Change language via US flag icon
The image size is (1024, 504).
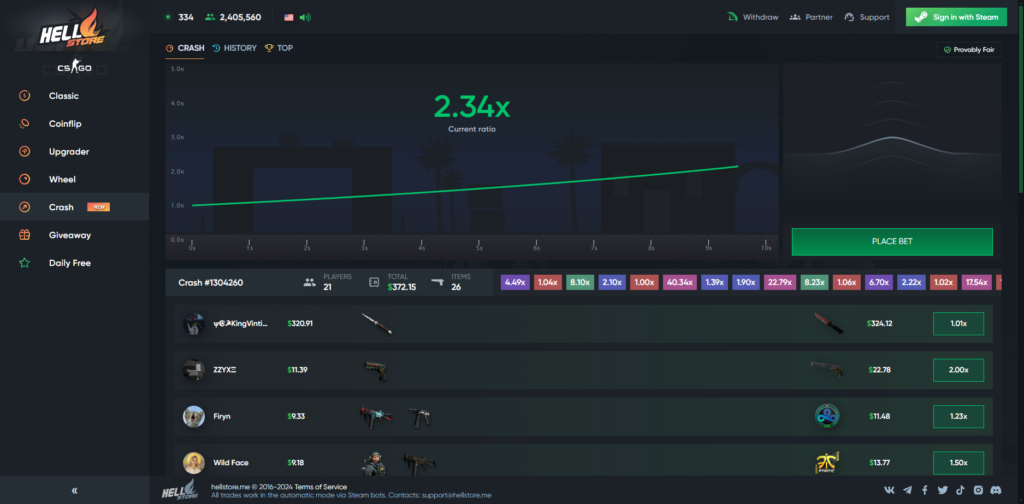289,18
